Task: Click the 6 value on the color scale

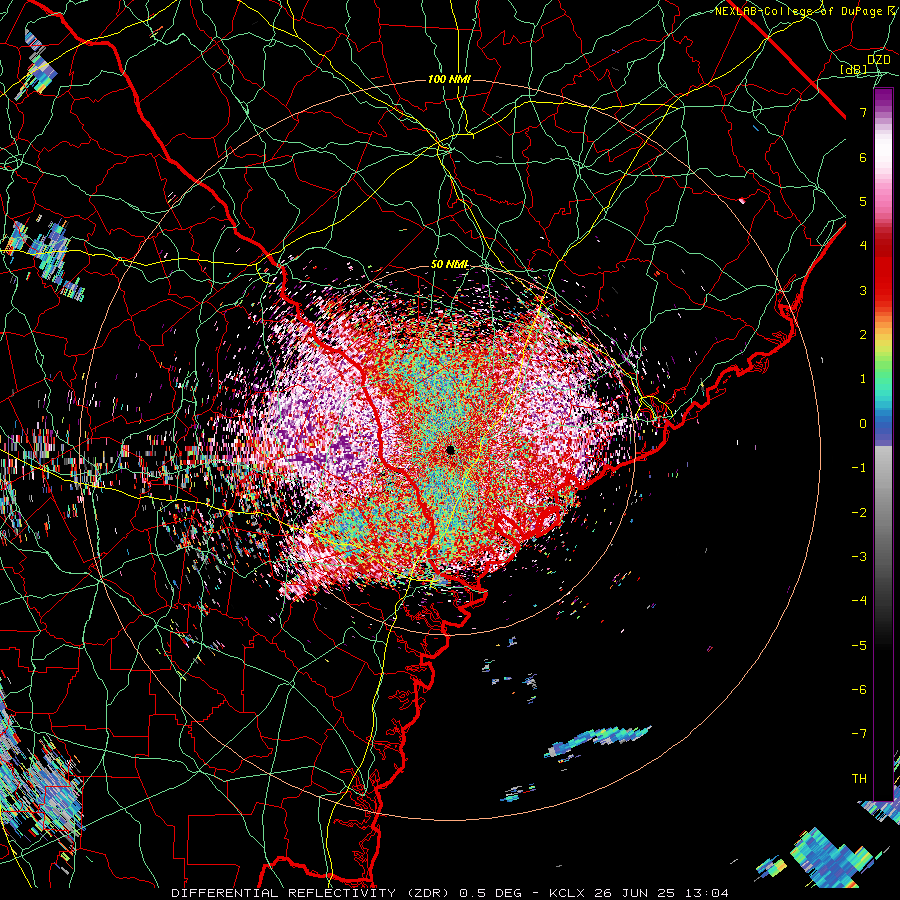Action: [x=863, y=157]
